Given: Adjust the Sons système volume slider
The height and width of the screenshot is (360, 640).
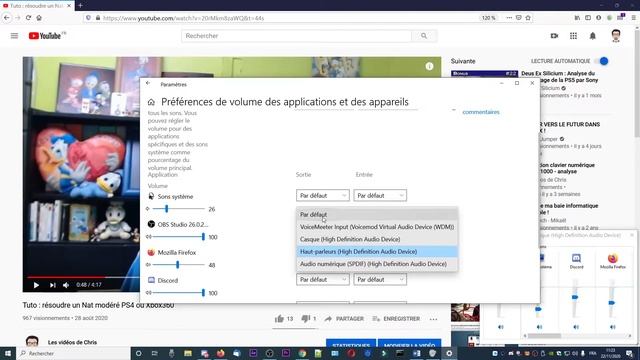Looking at the screenshot, I should click(178, 209).
